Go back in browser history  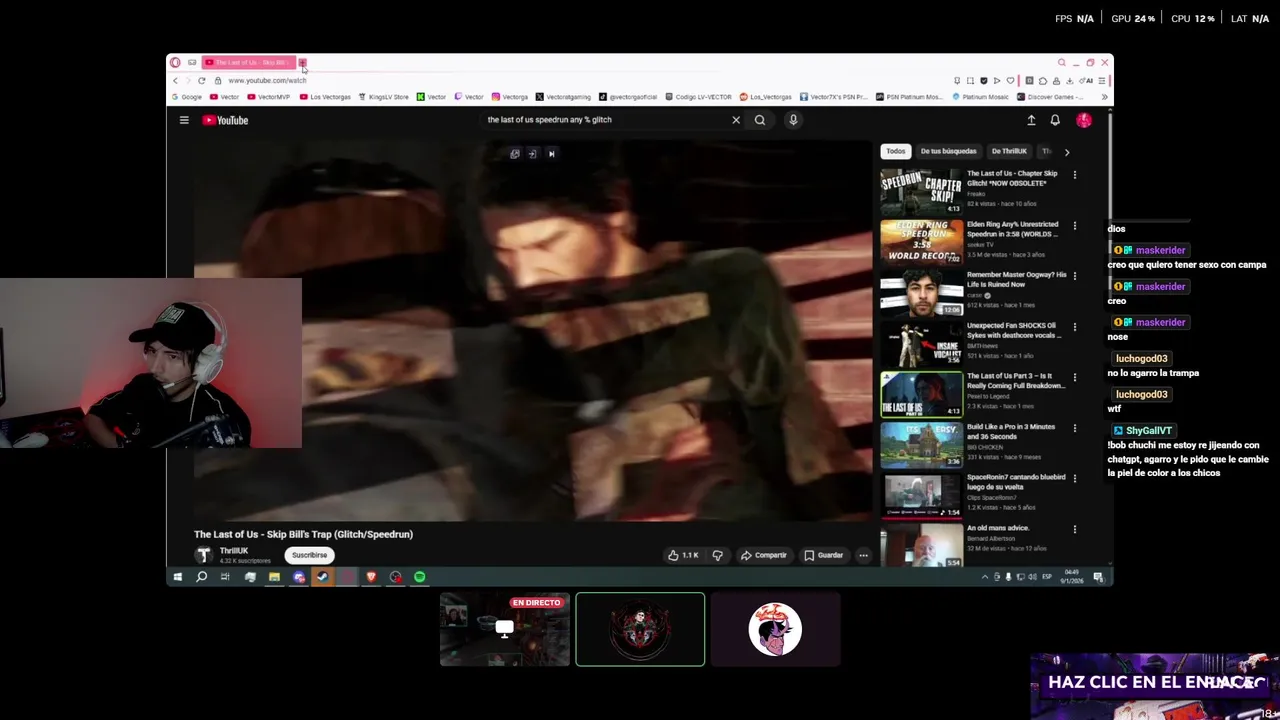coord(176,80)
